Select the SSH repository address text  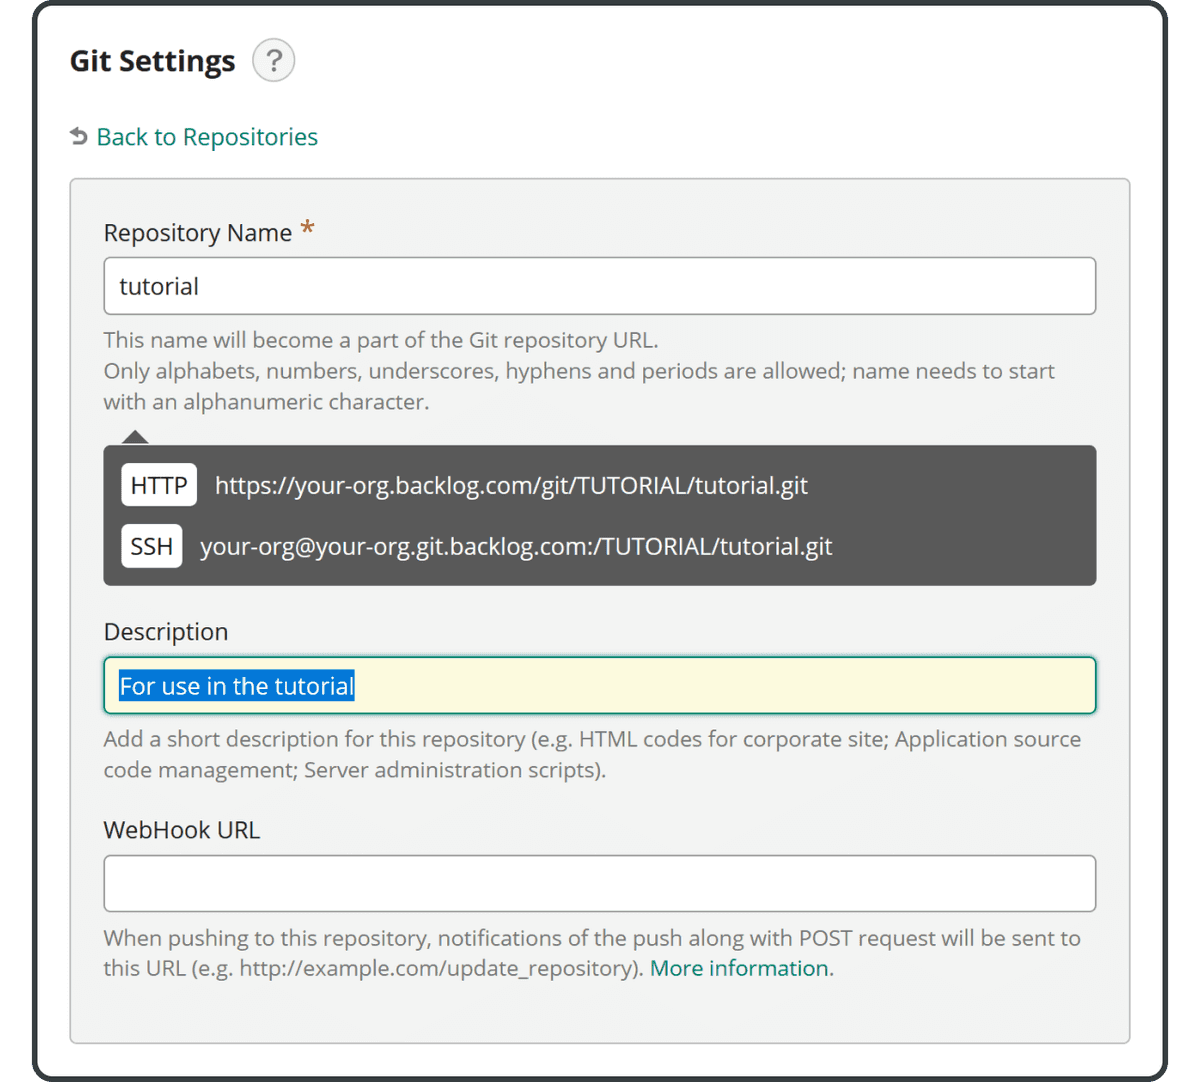coord(516,547)
